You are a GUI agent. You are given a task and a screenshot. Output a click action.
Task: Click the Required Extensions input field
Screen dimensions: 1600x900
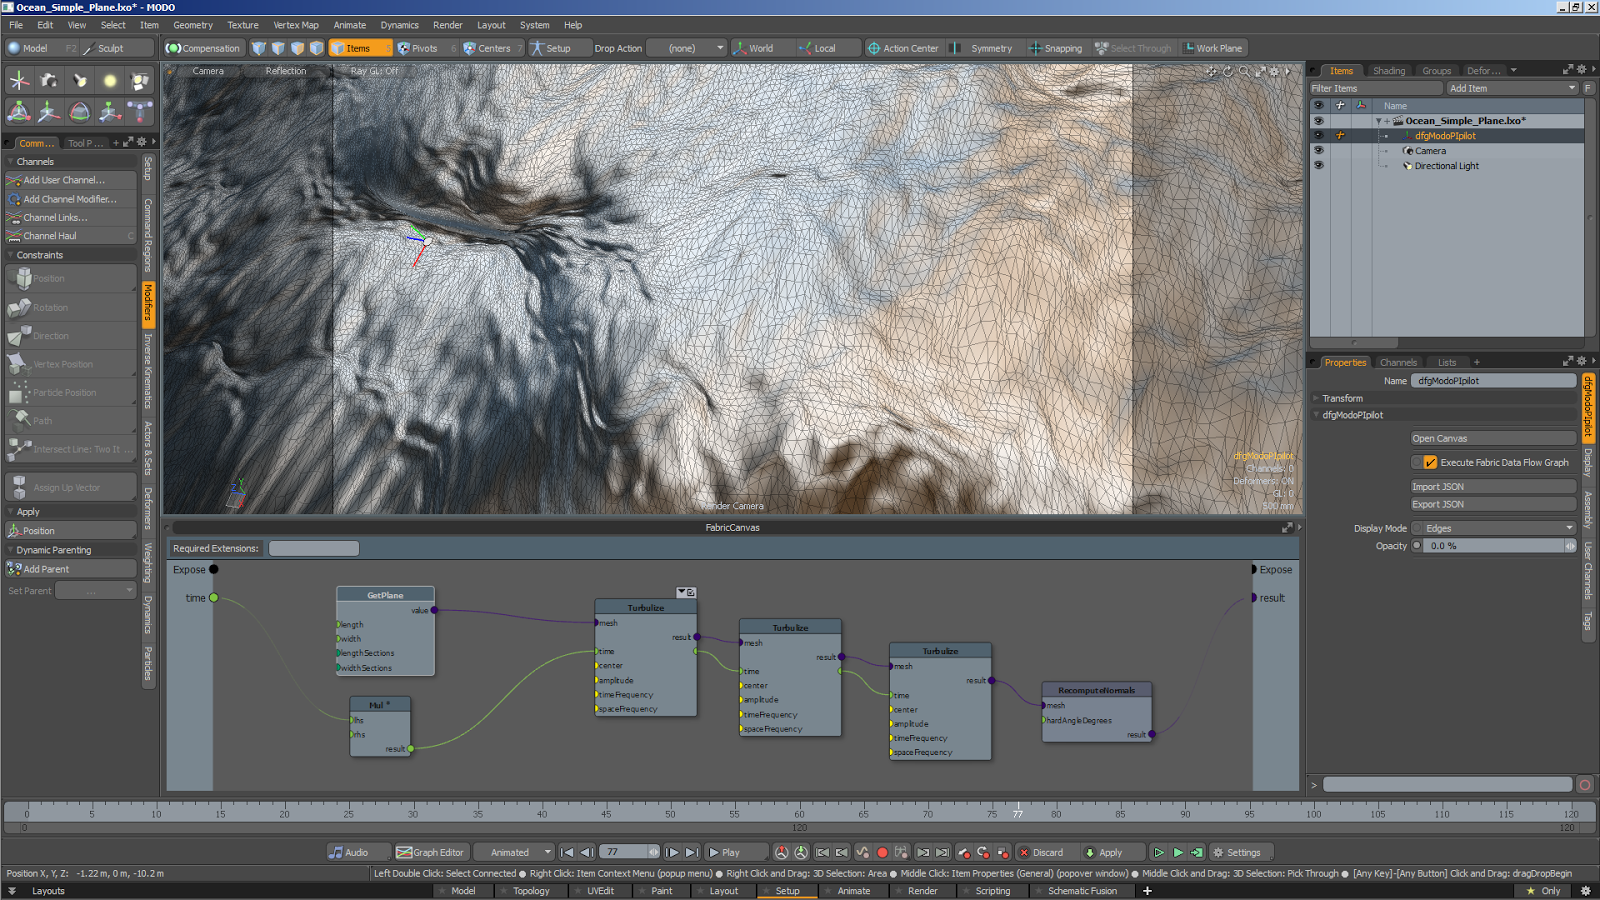click(314, 548)
